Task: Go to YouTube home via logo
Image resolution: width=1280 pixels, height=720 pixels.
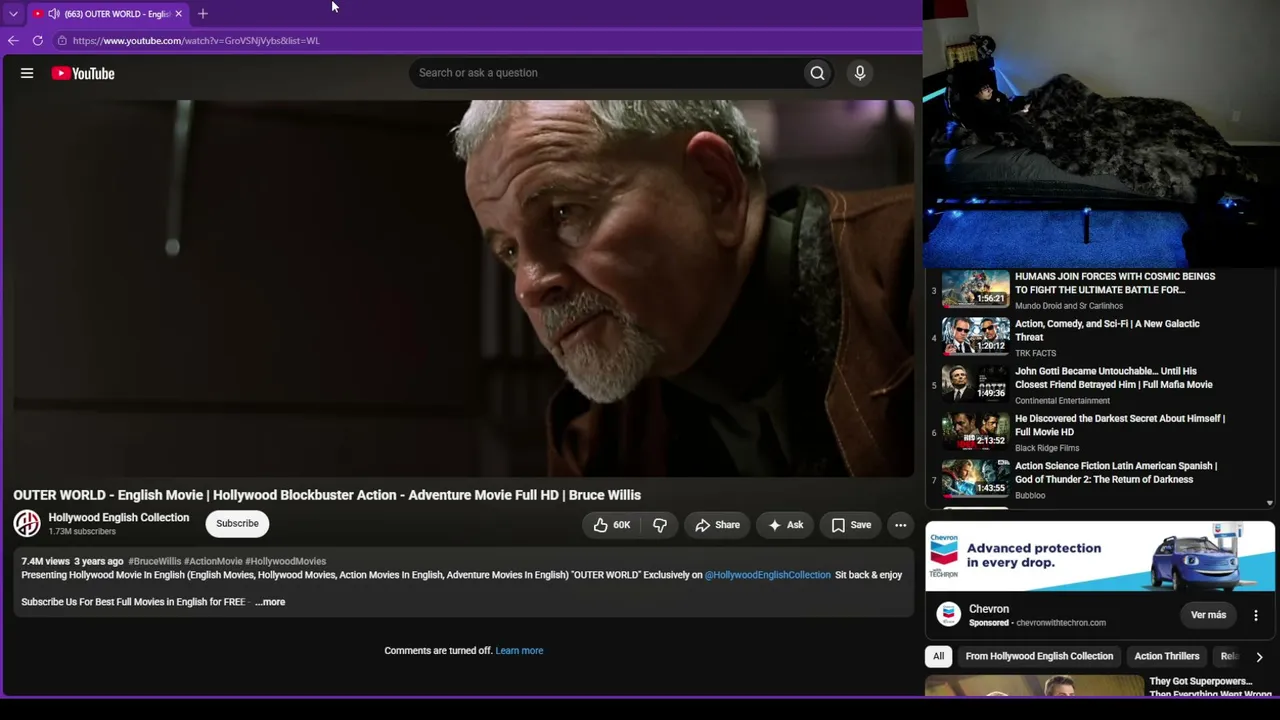Action: click(83, 73)
